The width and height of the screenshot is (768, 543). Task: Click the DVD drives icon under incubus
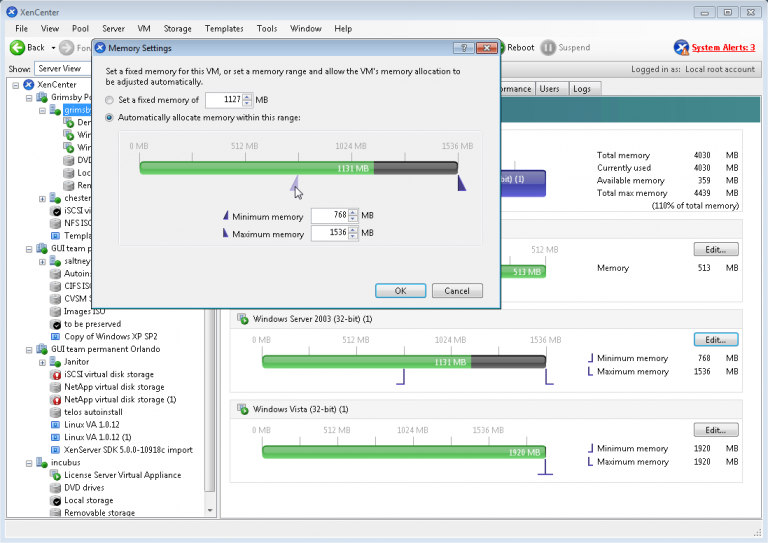(56, 488)
